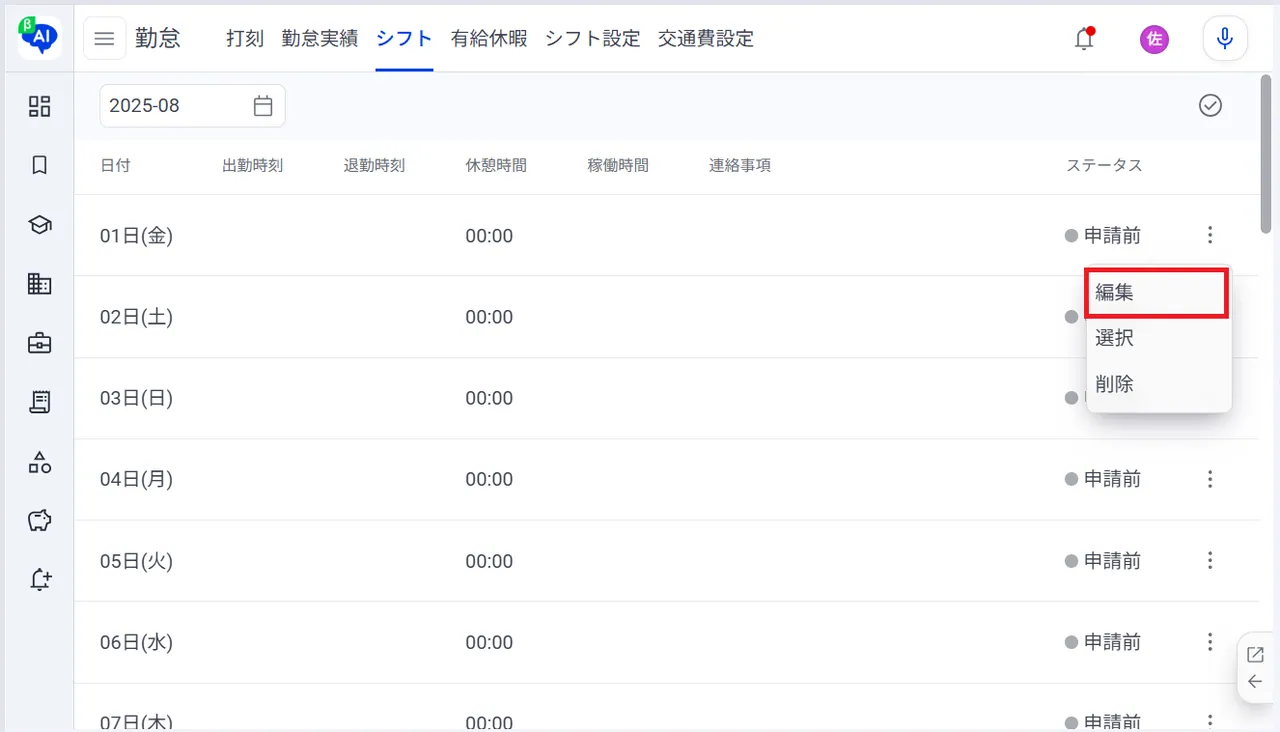The width and height of the screenshot is (1280, 732).
Task: Click the 06日(水) date cell
Action: coord(137,642)
